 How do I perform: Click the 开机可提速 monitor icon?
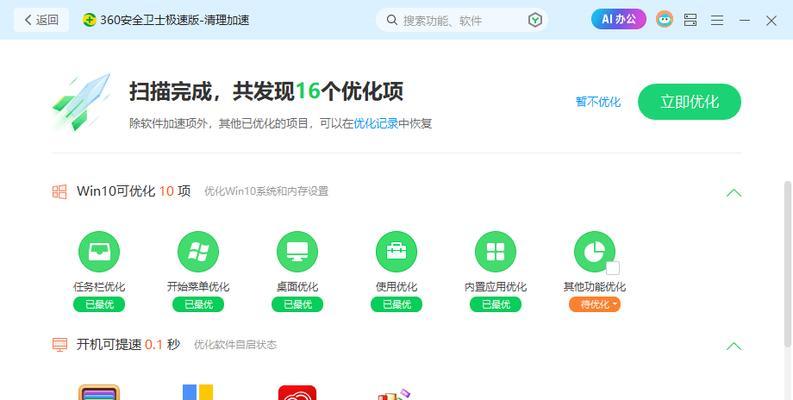click(x=60, y=345)
